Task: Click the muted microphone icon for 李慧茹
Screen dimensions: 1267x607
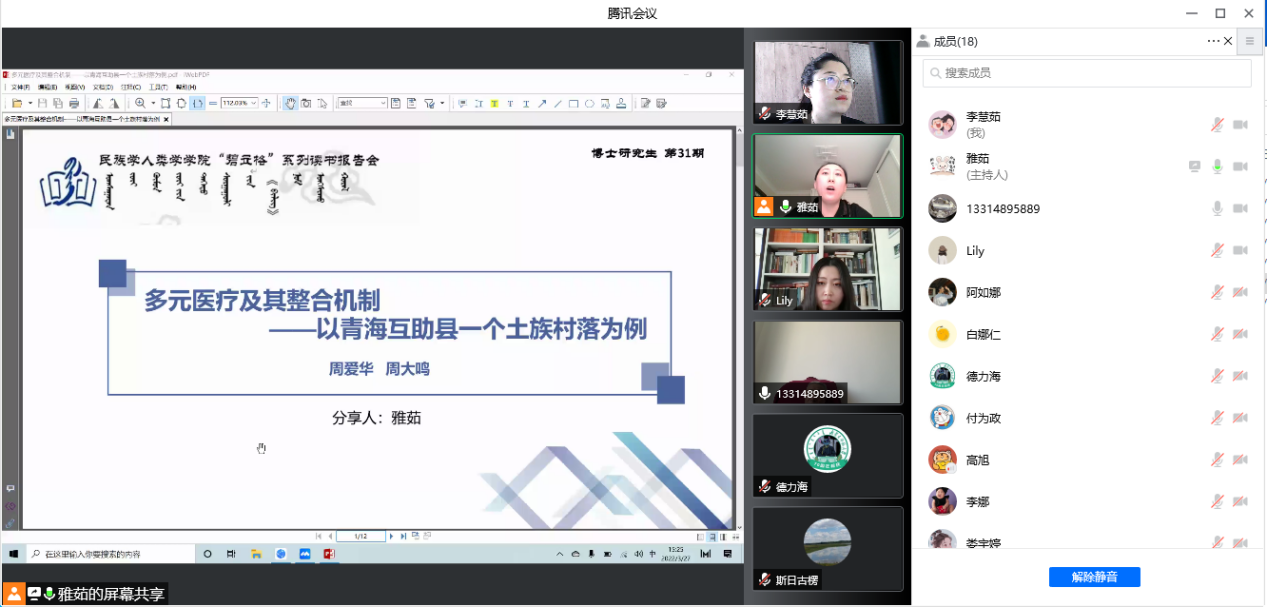Action: pos(1217,125)
